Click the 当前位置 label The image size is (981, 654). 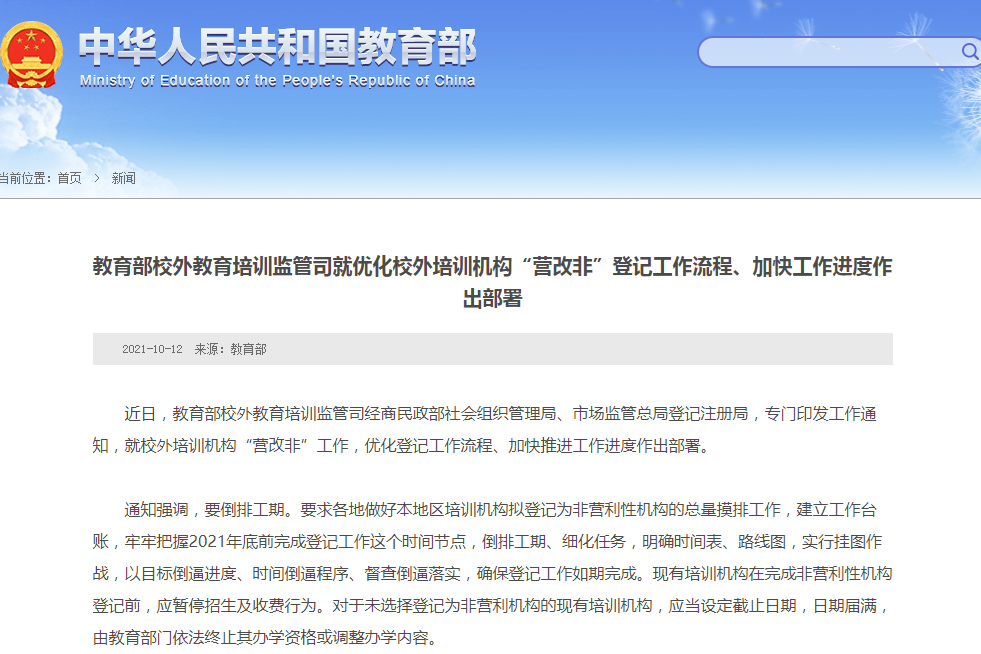click(24, 178)
